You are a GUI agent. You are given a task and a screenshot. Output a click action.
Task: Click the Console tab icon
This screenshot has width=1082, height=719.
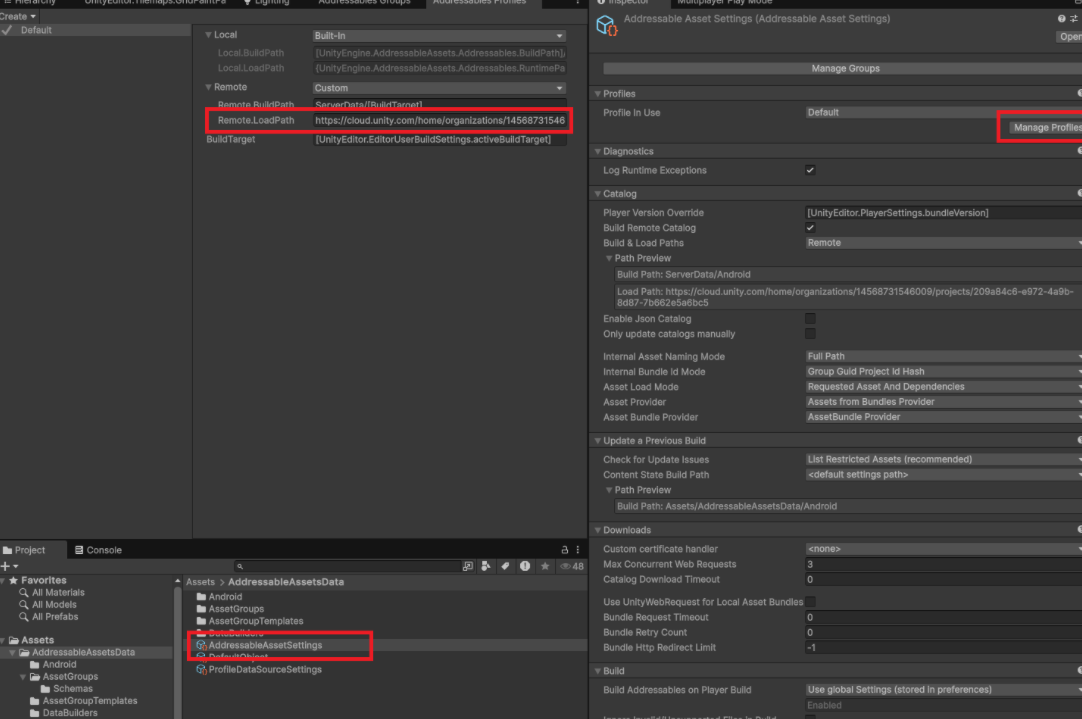(x=79, y=550)
